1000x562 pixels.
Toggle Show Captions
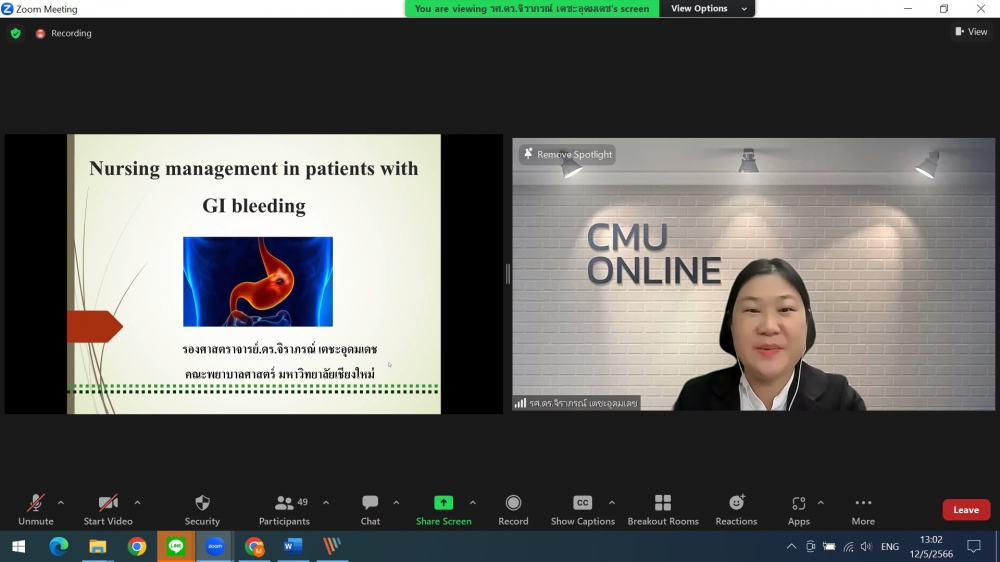point(582,509)
